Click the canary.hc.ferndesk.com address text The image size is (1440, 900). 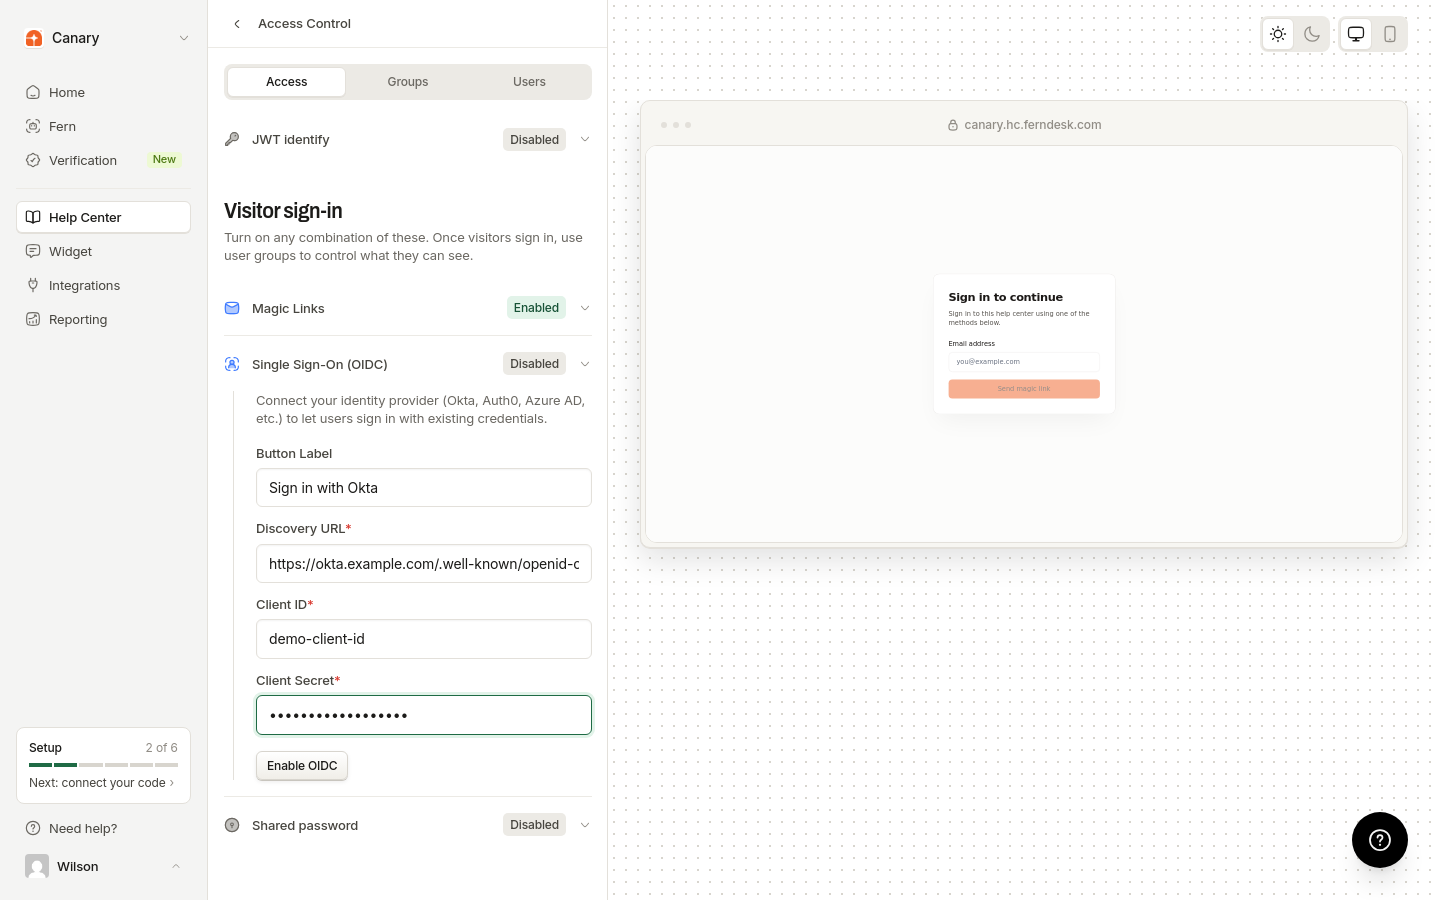[1033, 125]
